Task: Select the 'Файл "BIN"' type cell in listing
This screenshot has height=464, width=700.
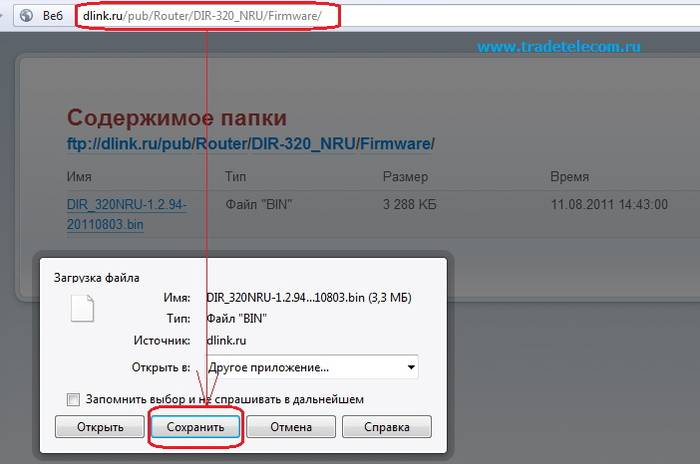Action: [258, 205]
